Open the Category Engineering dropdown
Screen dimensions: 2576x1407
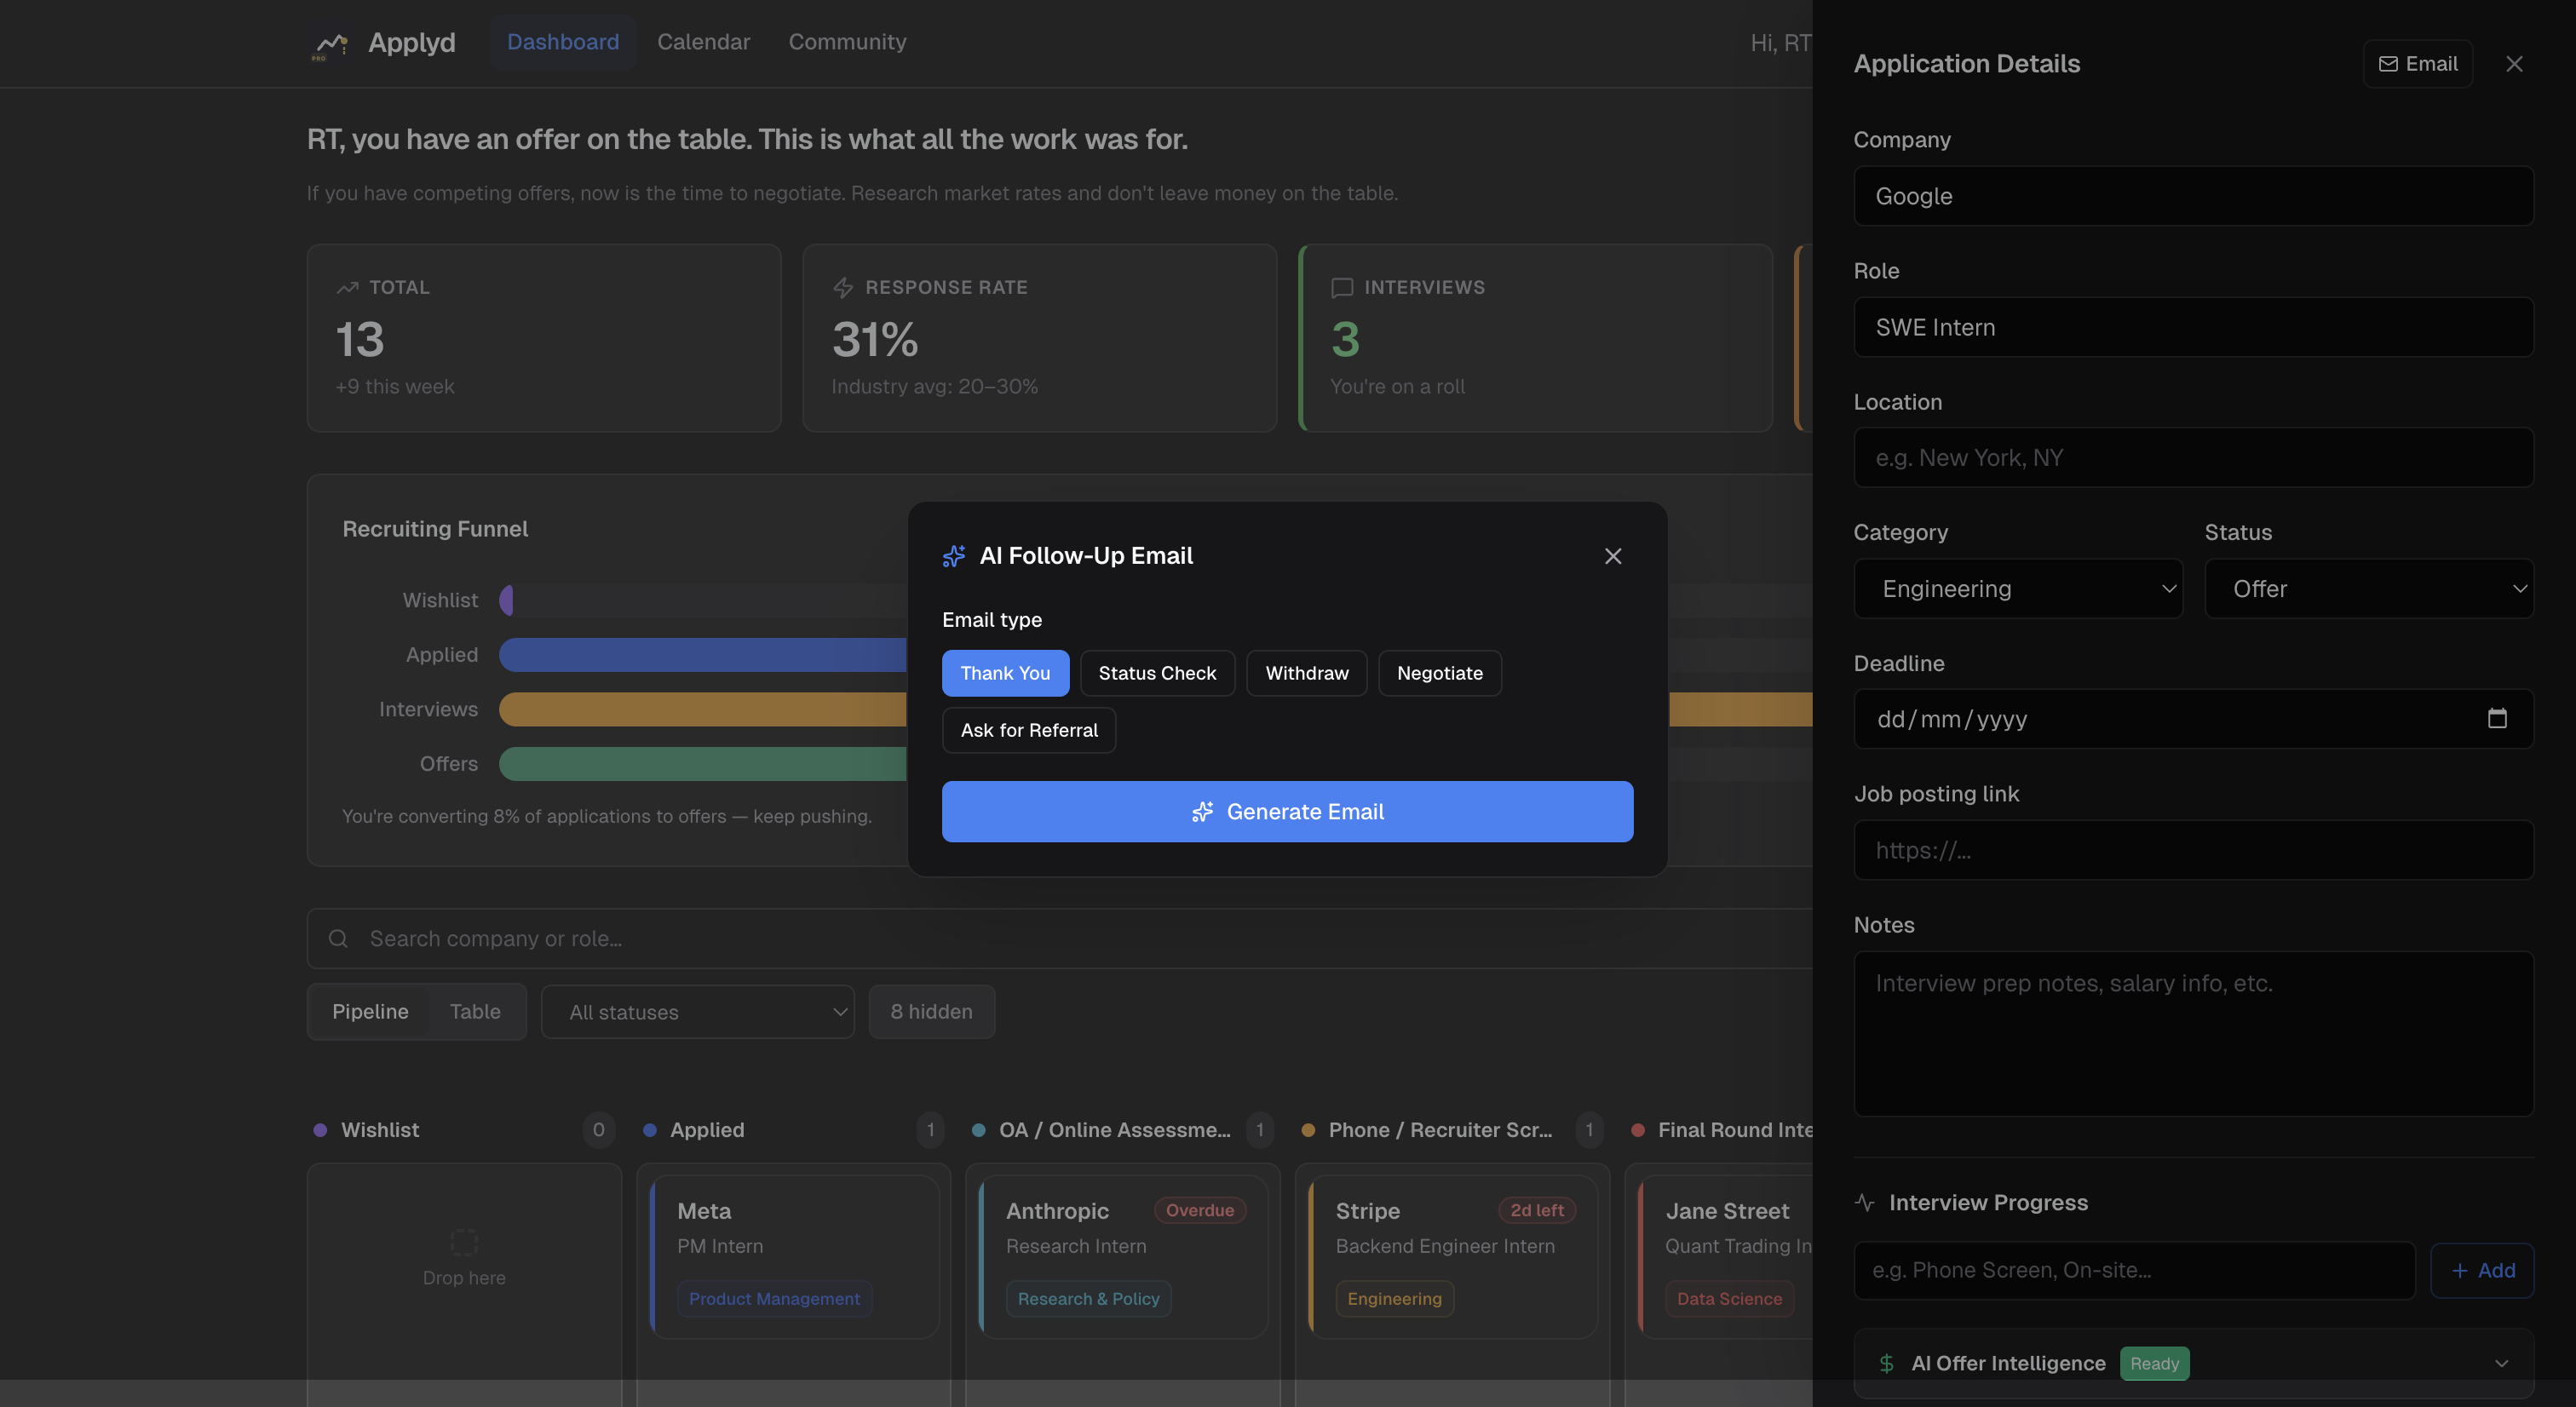pos(2017,589)
